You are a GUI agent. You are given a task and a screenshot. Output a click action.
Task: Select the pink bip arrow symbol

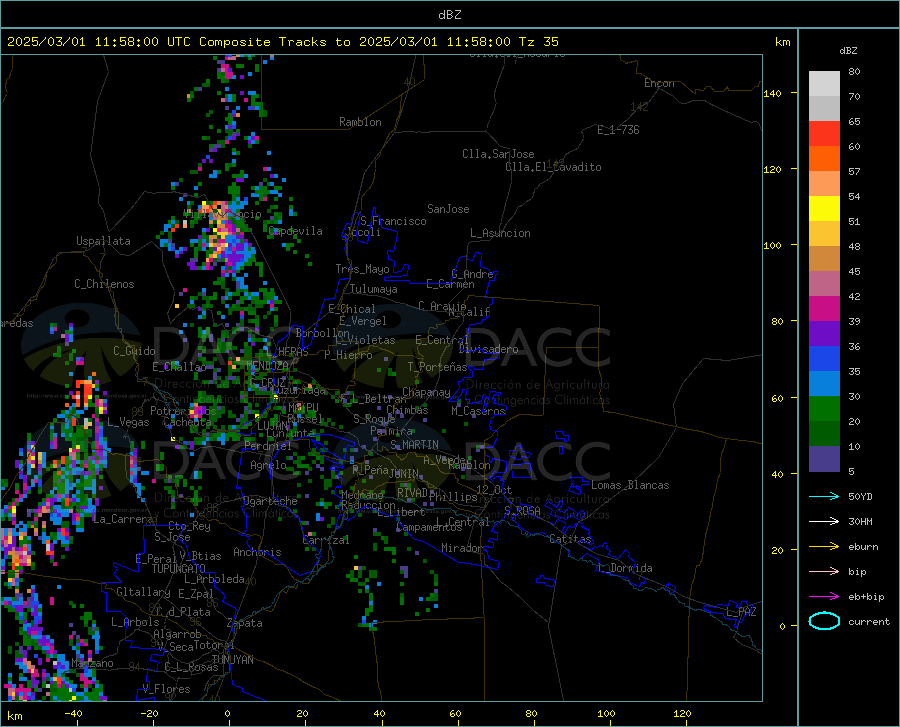(824, 572)
